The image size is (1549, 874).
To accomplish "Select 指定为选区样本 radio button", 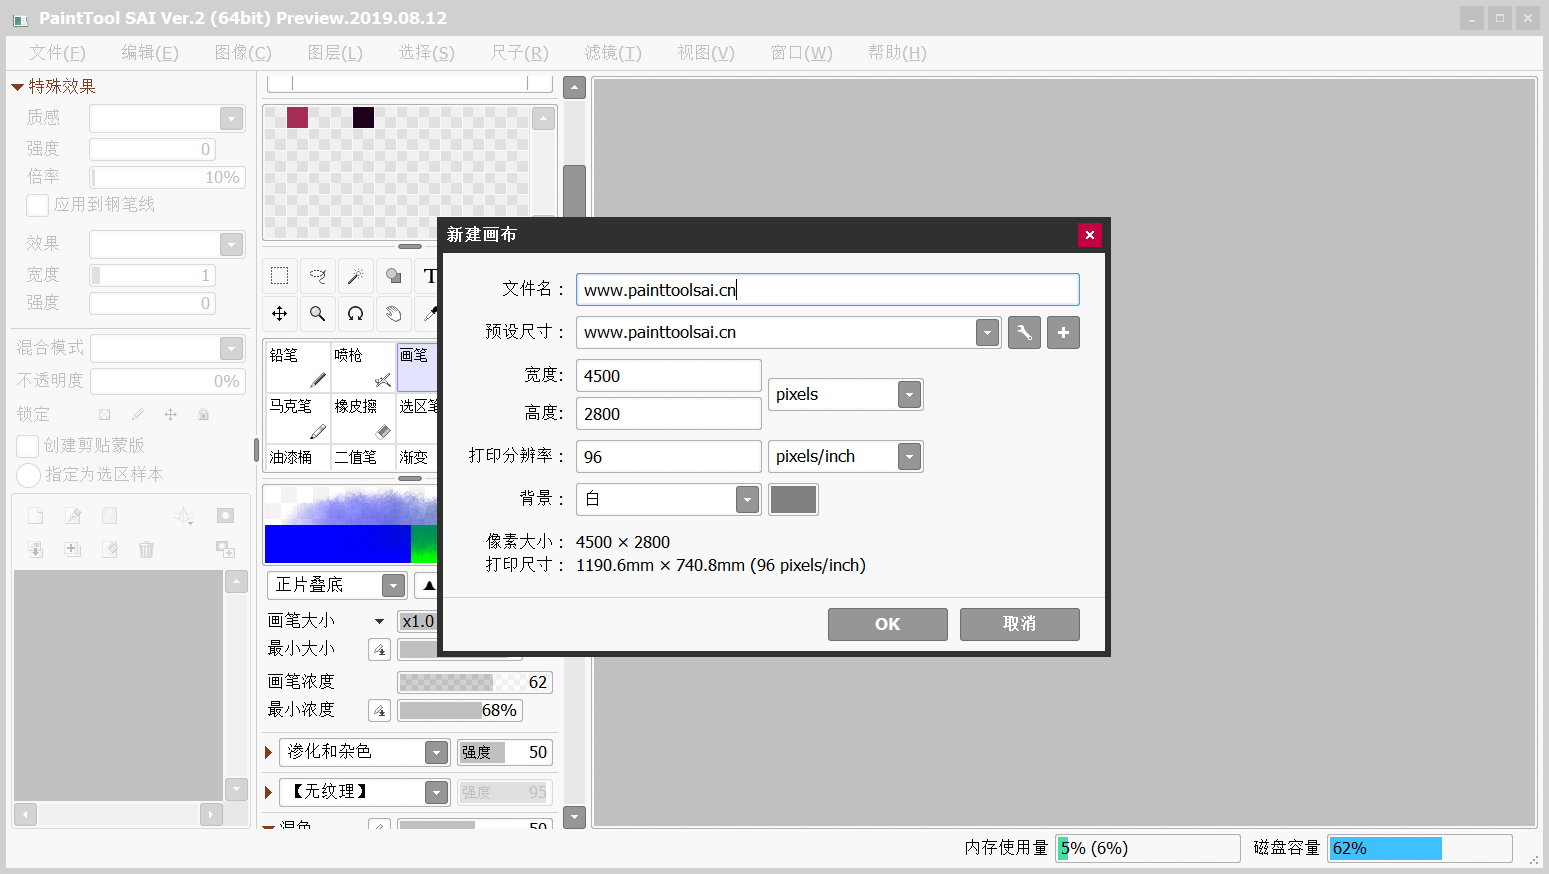I will (28, 475).
